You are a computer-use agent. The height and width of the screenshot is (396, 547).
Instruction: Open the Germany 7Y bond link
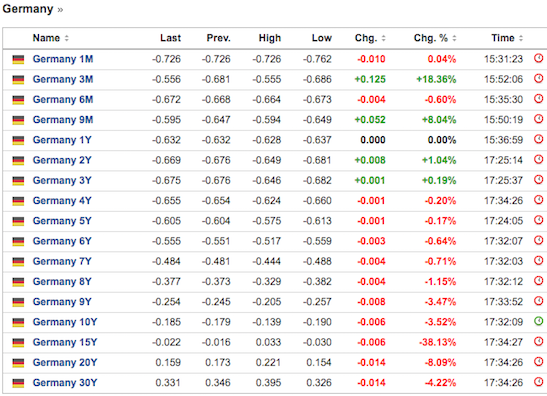62,261
